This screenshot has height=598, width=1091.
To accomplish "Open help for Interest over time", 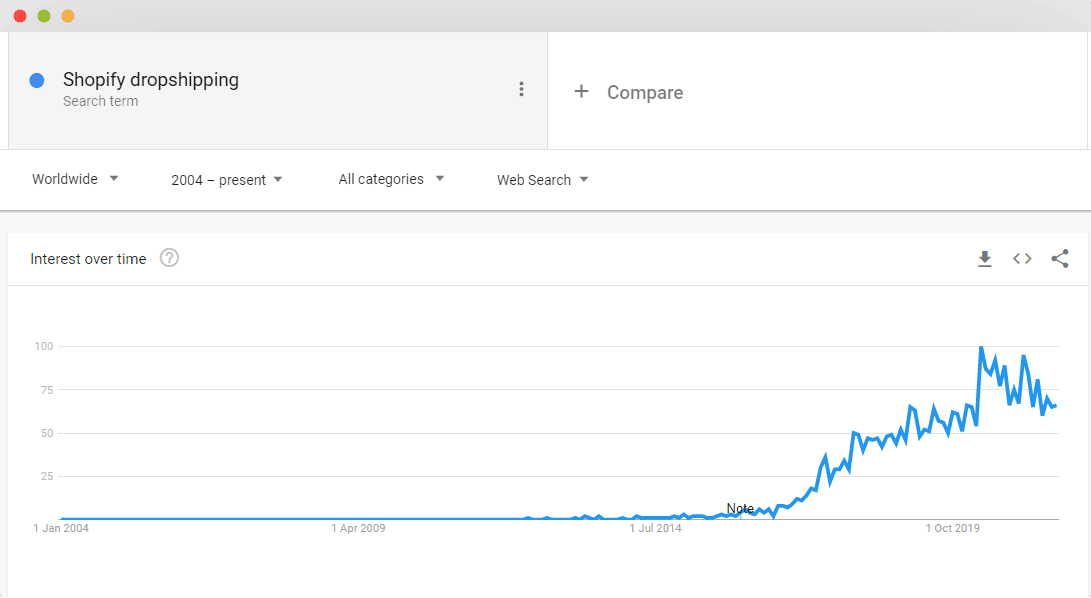I will 169,258.
